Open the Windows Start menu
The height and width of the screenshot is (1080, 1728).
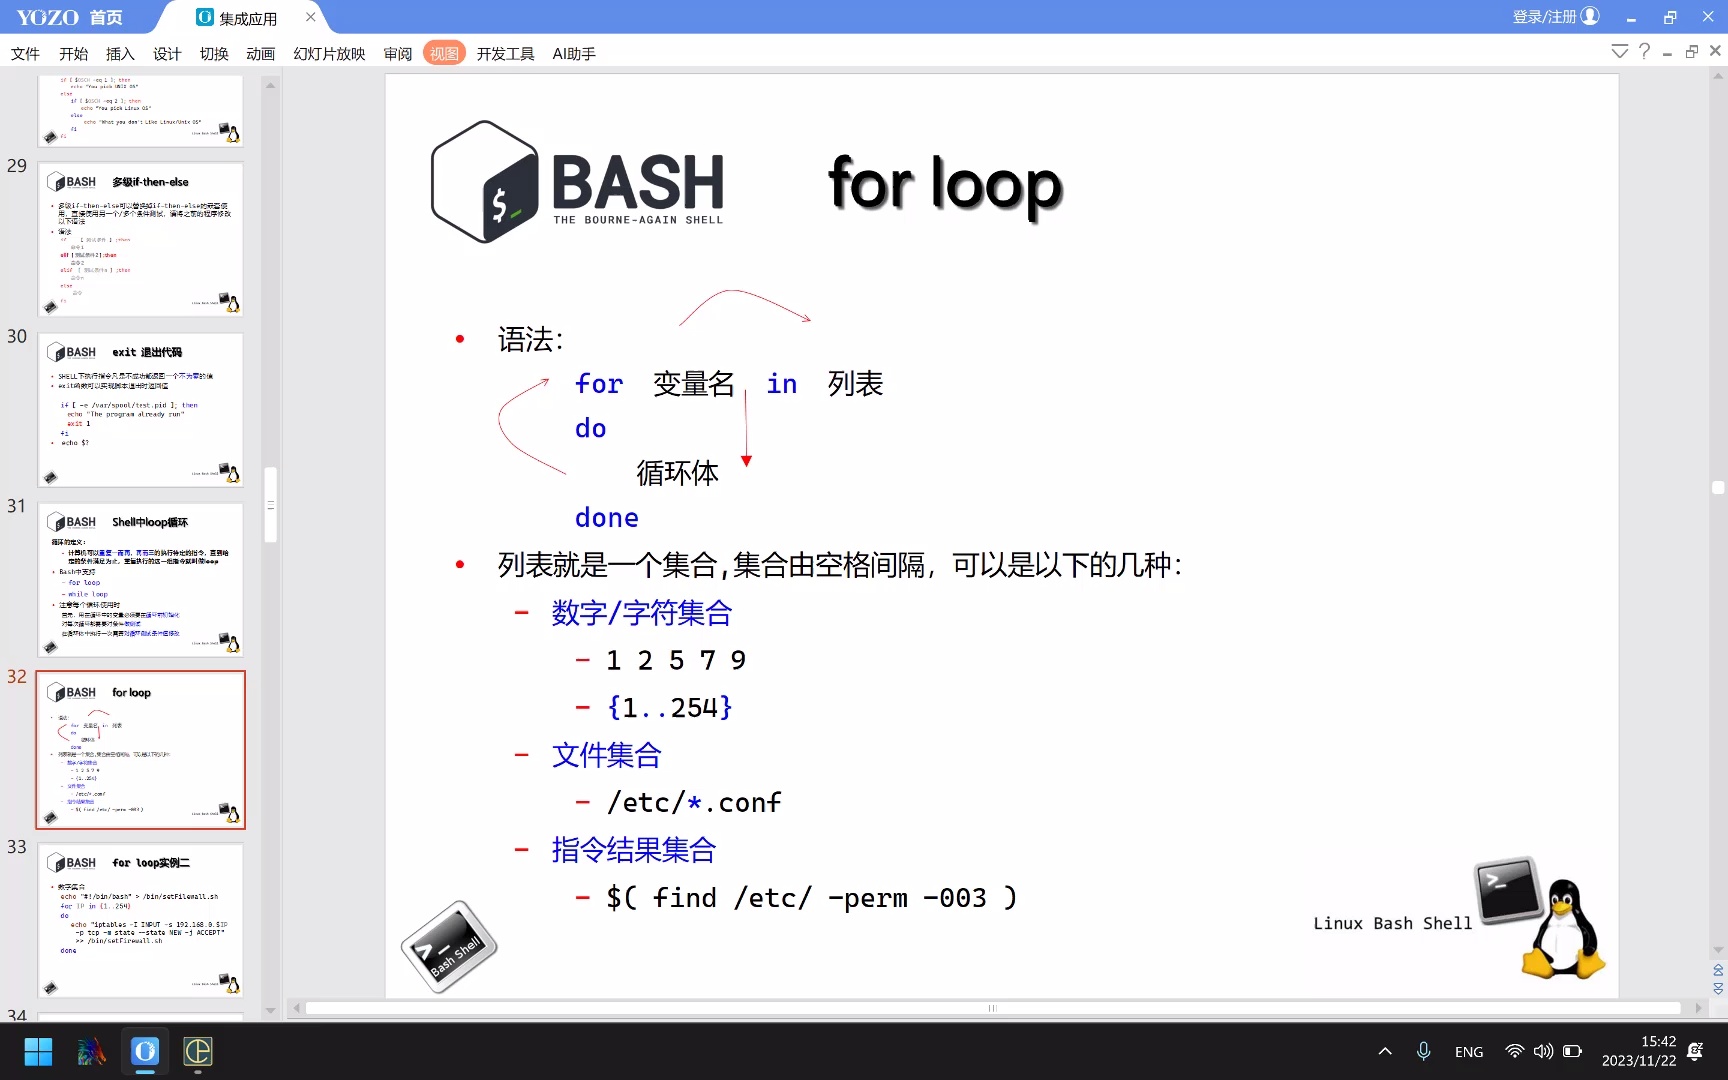38,1052
